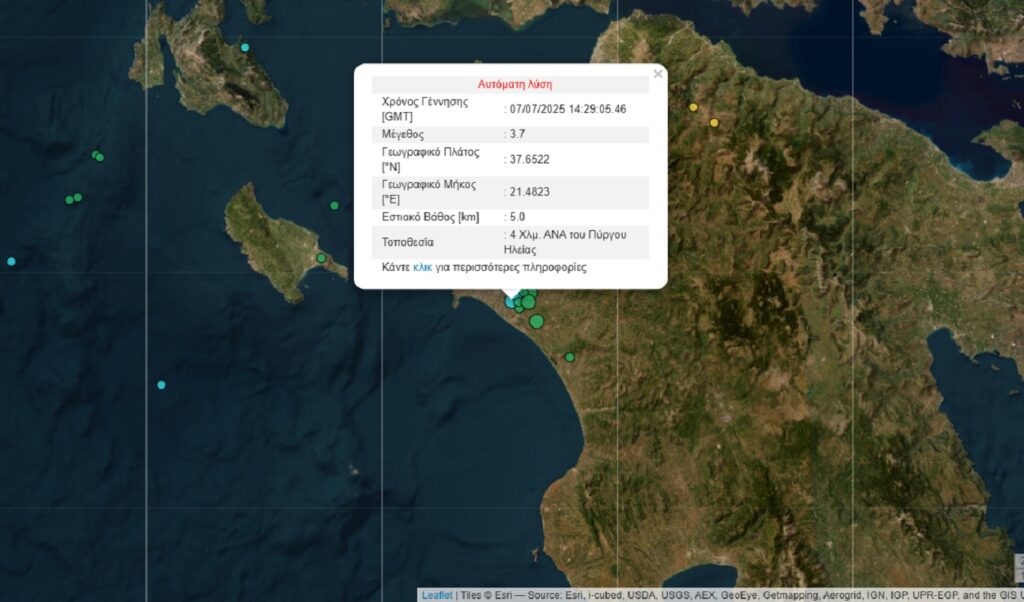
Task: Click the isolated green marker southeast of Pyrgos
Action: click(570, 357)
